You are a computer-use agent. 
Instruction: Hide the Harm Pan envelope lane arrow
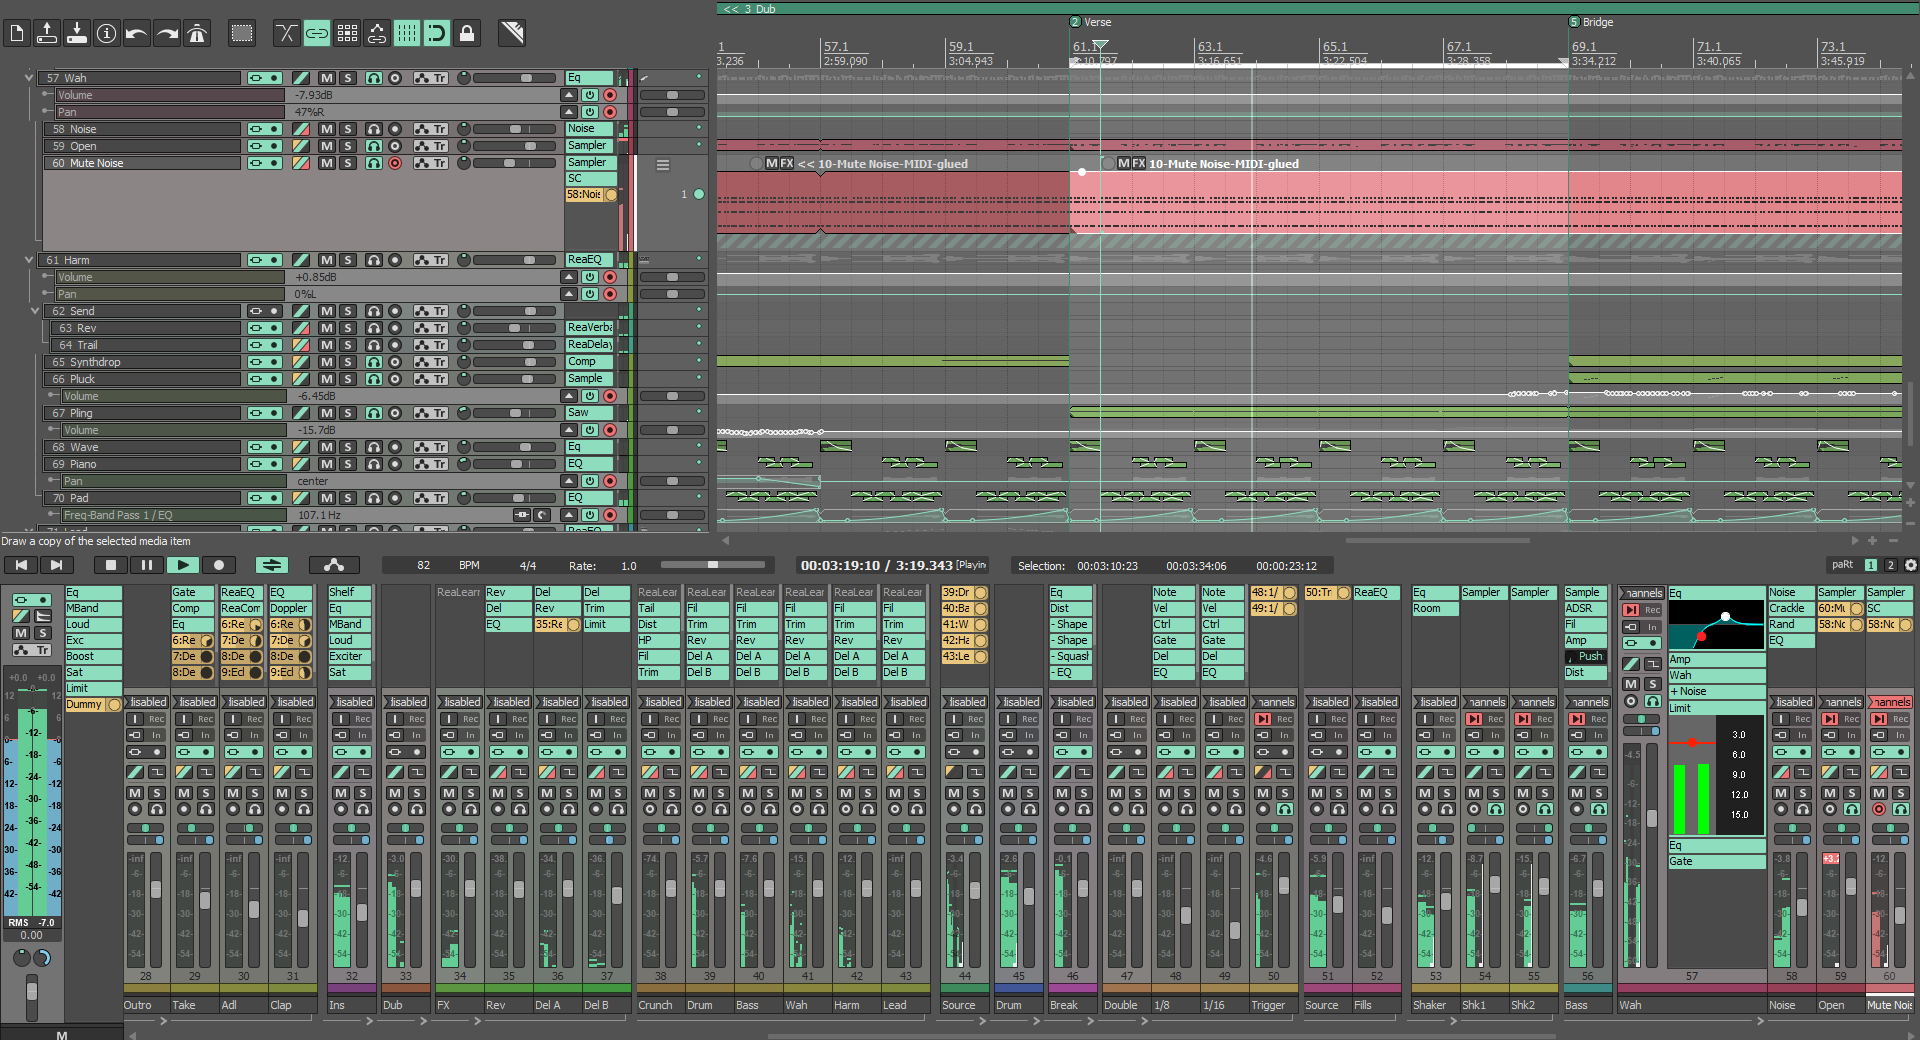[569, 294]
